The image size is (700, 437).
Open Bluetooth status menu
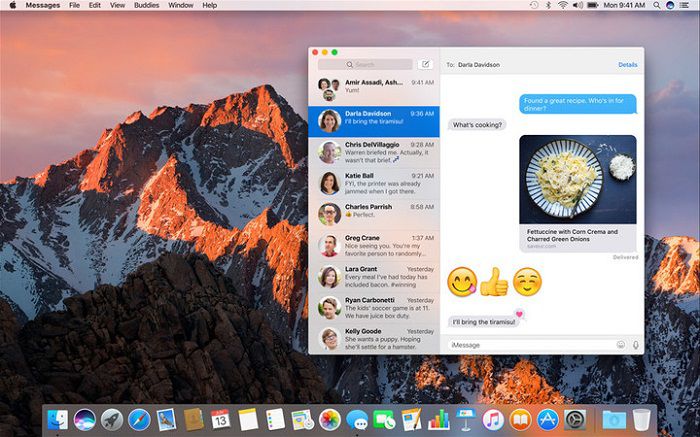549,5
